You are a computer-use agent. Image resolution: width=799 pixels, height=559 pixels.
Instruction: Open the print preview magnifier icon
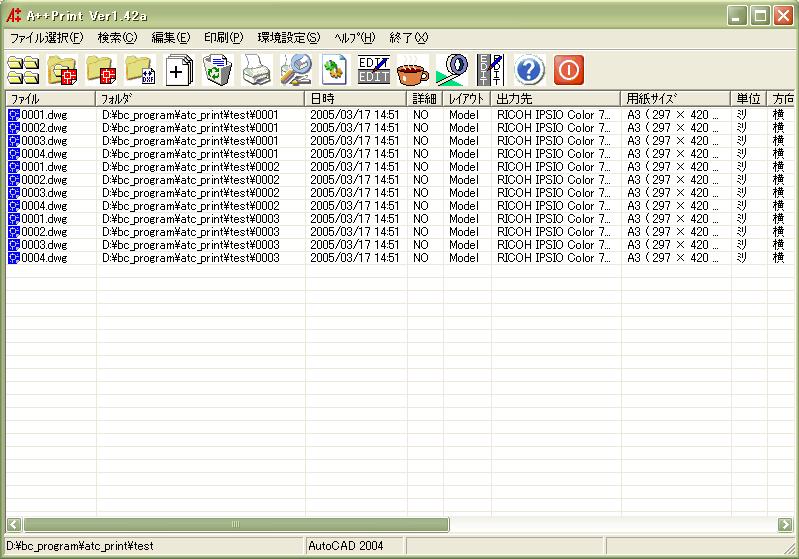click(295, 70)
